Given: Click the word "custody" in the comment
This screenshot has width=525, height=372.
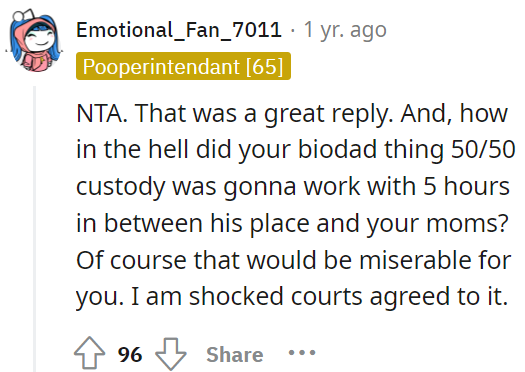Looking at the screenshot, I should [121, 188].
